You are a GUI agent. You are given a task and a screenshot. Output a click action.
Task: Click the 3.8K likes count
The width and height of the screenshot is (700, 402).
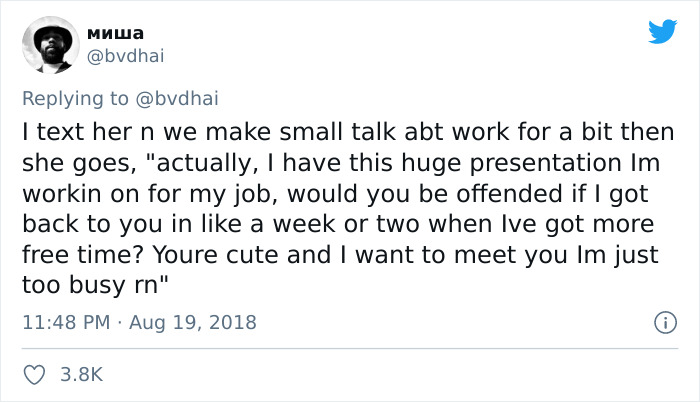point(82,375)
